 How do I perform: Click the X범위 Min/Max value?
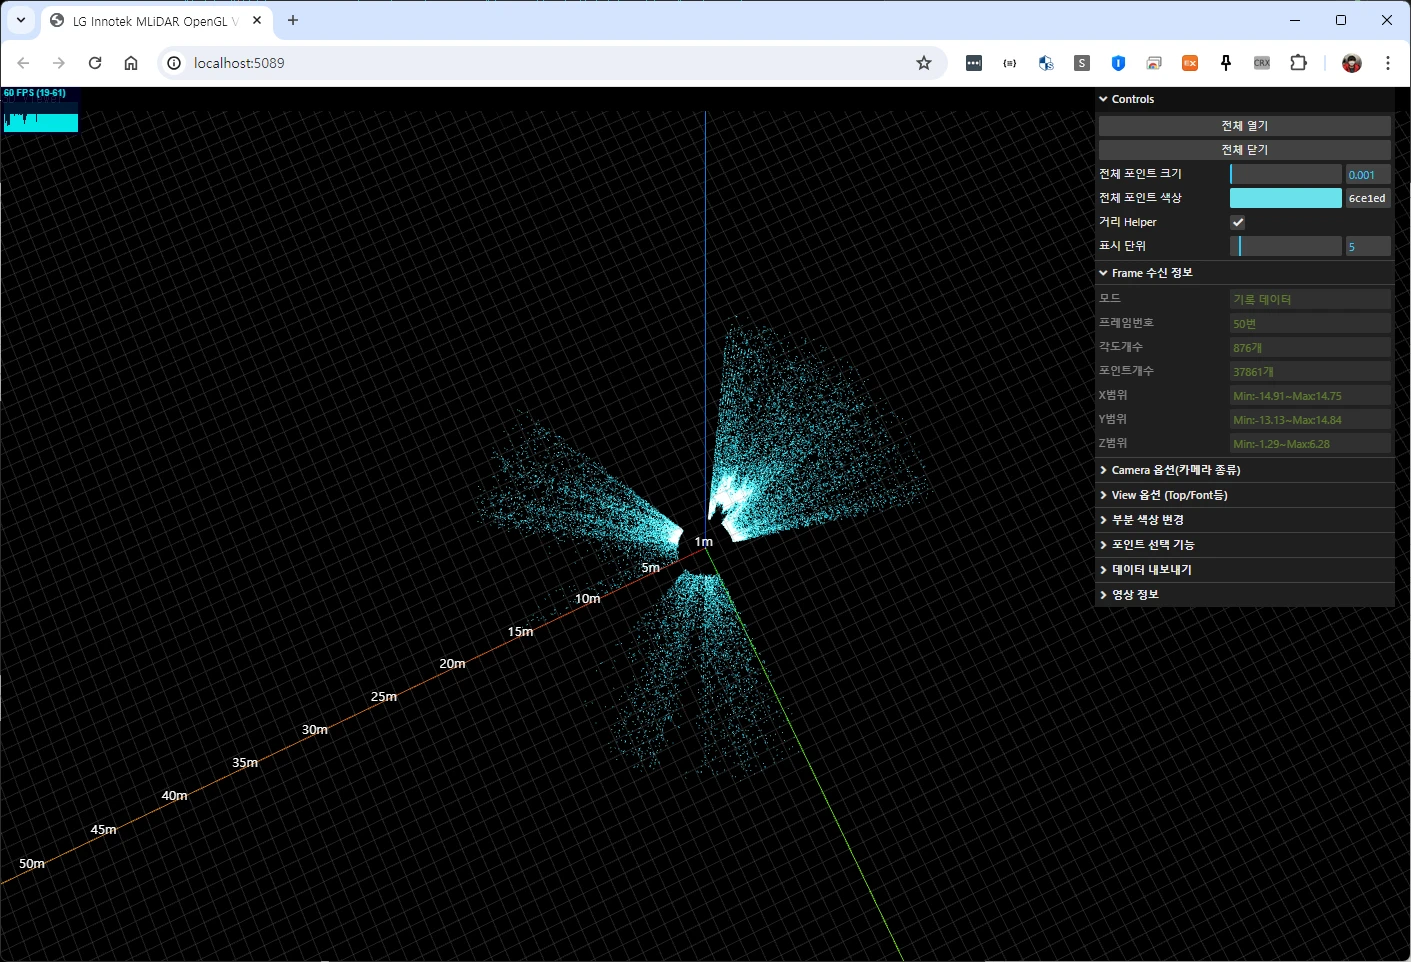click(1310, 395)
